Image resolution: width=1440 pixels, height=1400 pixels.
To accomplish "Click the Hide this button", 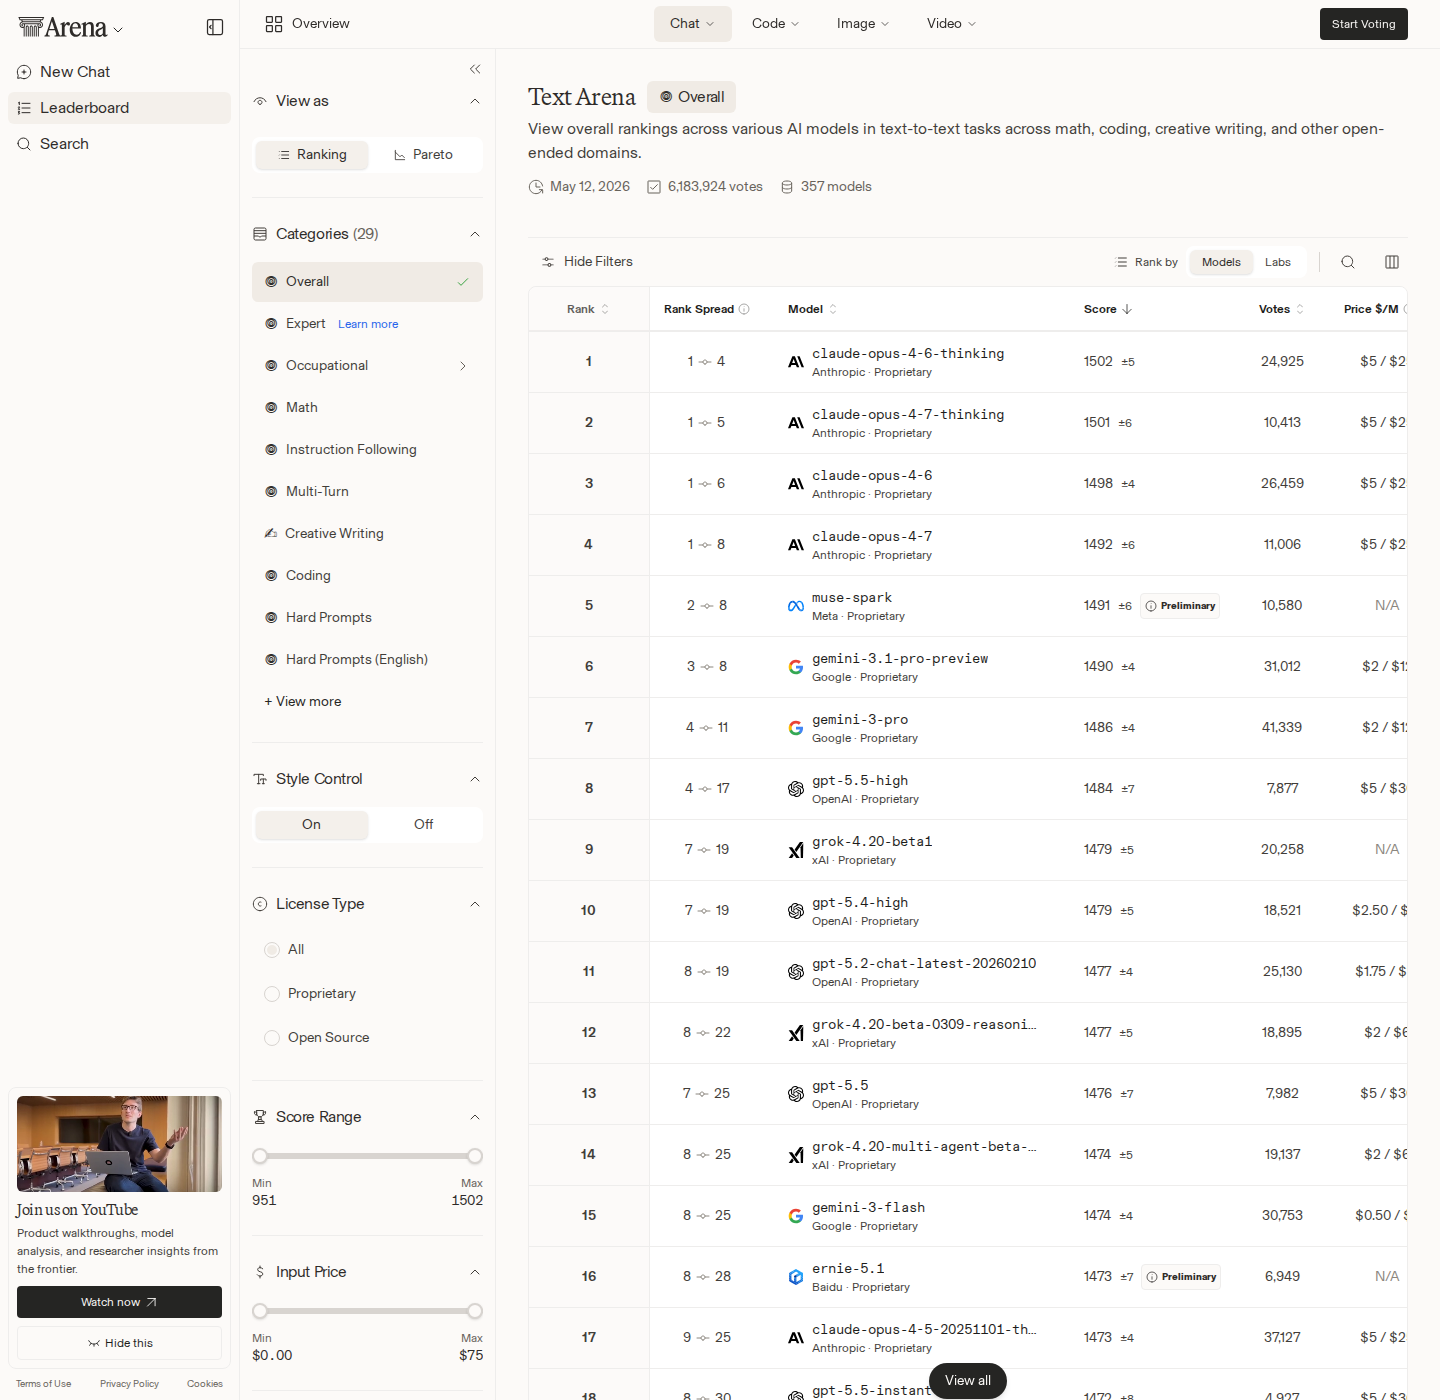I will pyautogui.click(x=119, y=1343).
